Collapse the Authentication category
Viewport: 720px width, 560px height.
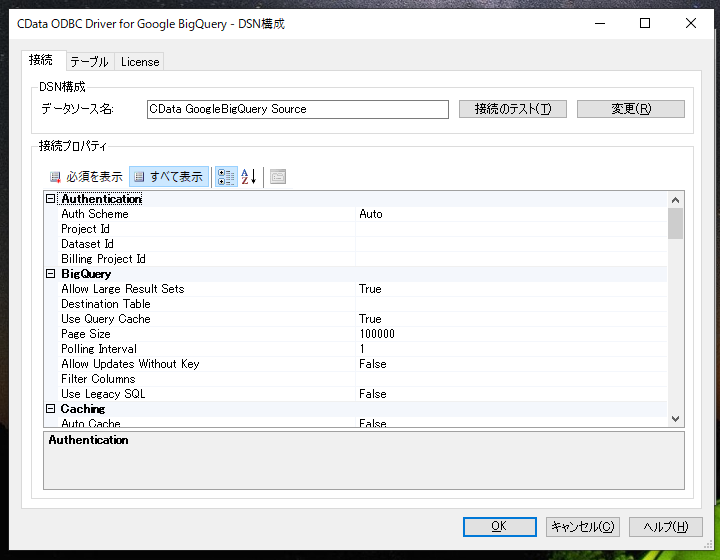(x=51, y=199)
